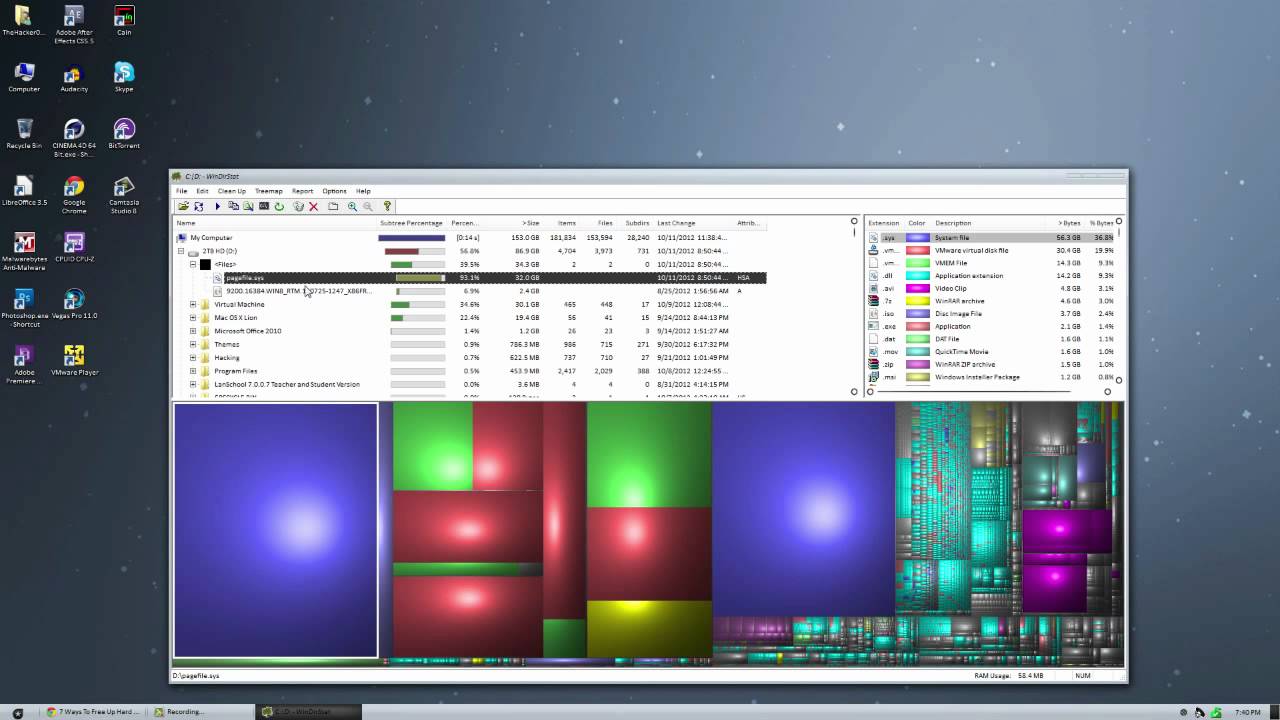The width and height of the screenshot is (1280, 720).
Task: Click the taskbar clock showing 7:40 PM
Action: 1247,712
